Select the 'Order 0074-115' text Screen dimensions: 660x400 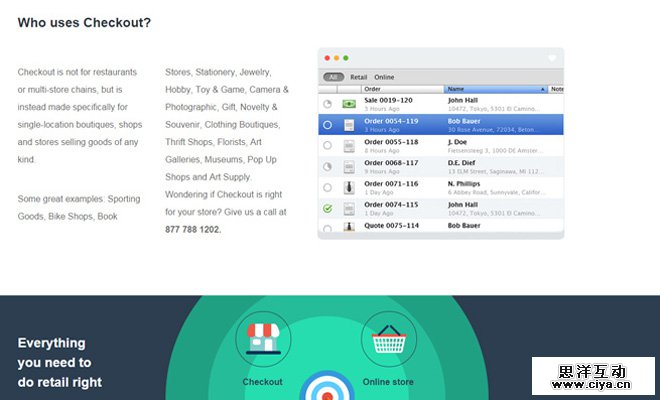391,205
